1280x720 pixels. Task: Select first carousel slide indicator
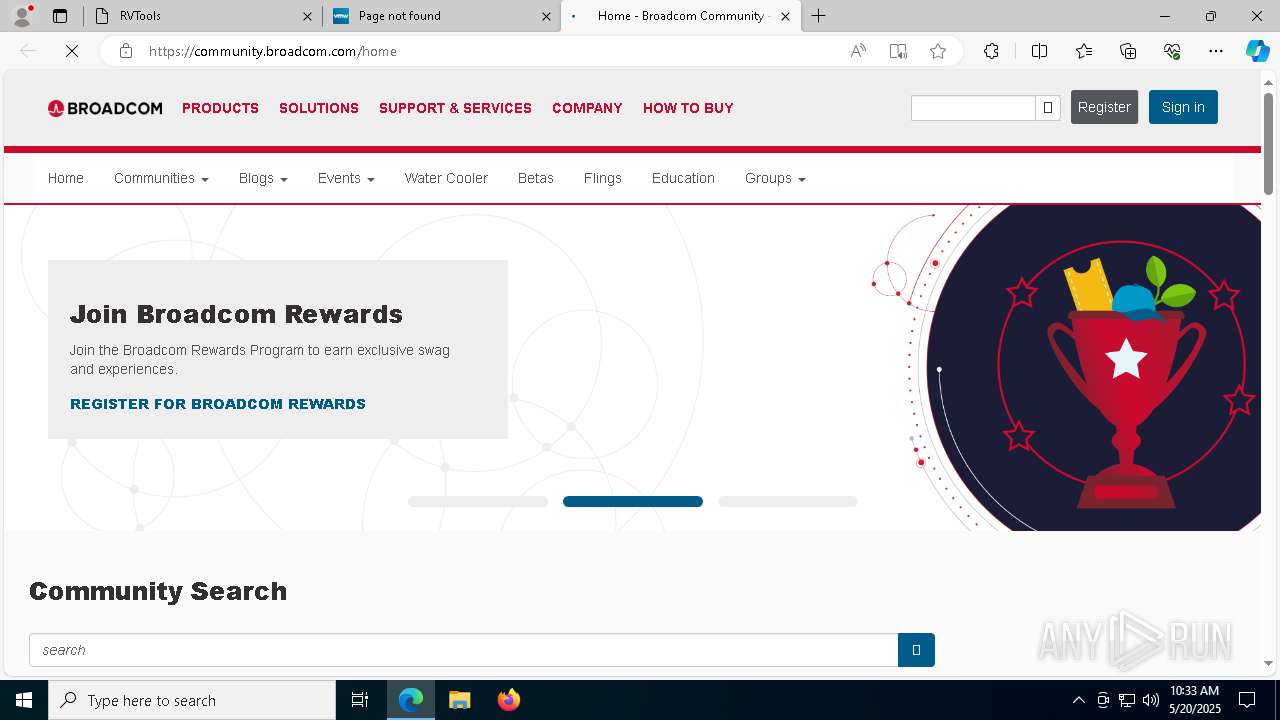click(x=478, y=502)
